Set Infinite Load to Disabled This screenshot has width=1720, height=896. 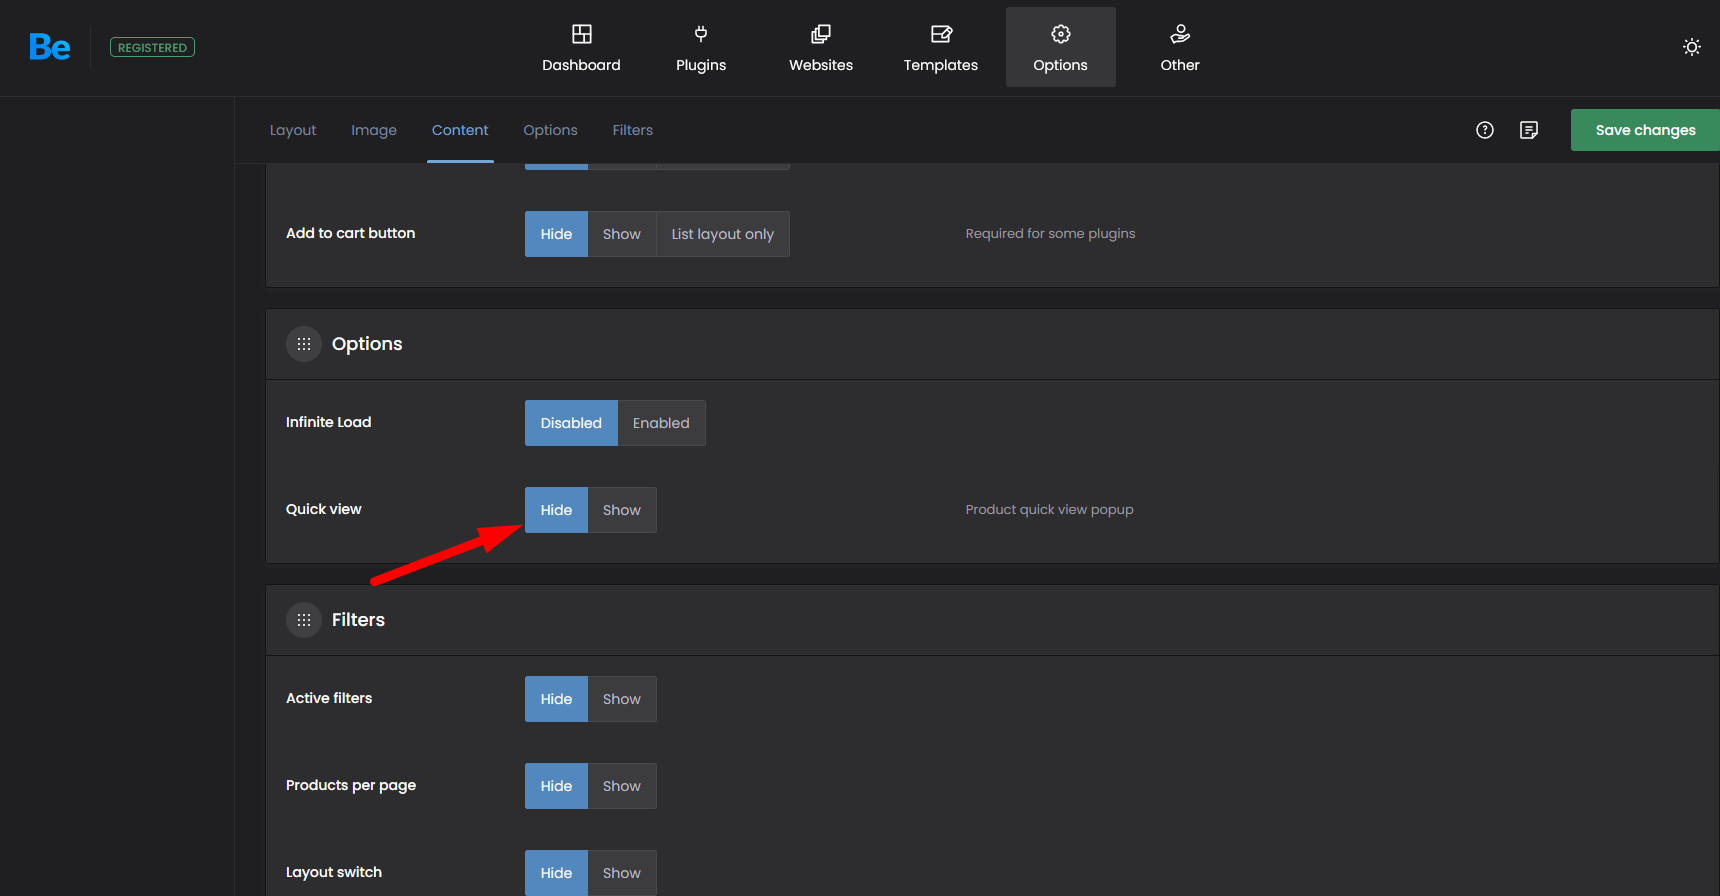click(571, 423)
